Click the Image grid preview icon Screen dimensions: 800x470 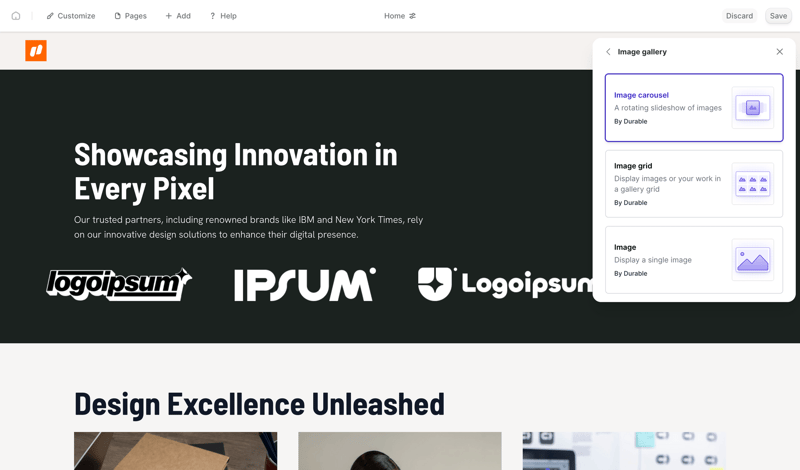tap(752, 184)
